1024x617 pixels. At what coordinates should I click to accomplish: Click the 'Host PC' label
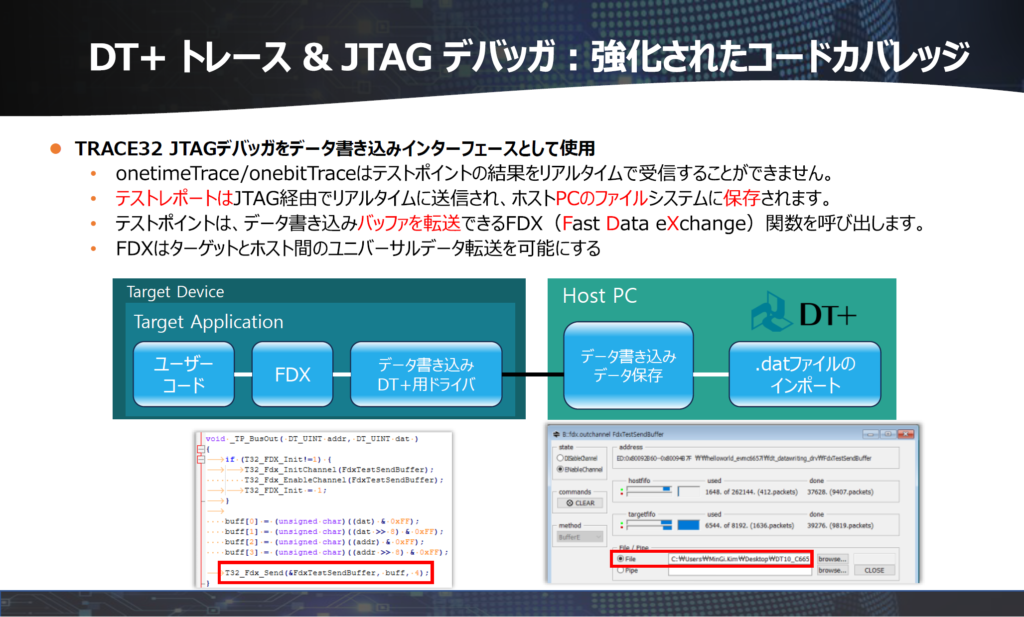(x=600, y=296)
